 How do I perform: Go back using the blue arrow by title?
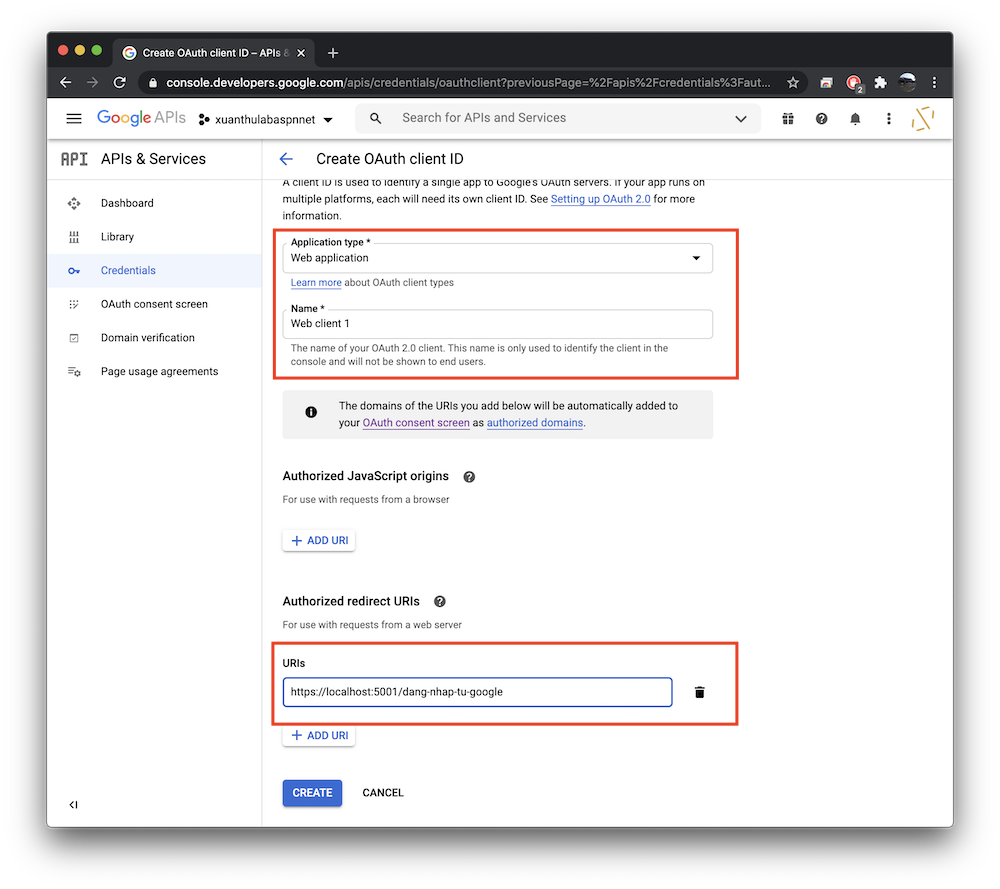(286, 159)
